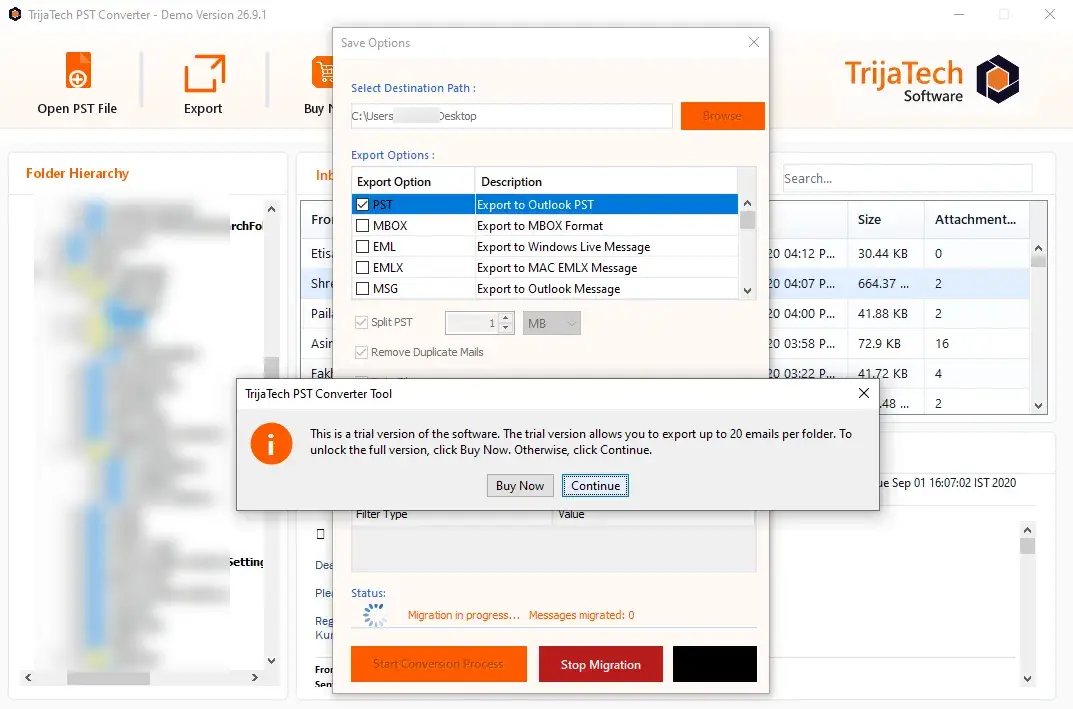Viewport: 1073px width, 709px height.
Task: Toggle Remove Duplicate Mails checkbox
Action: tap(361, 352)
